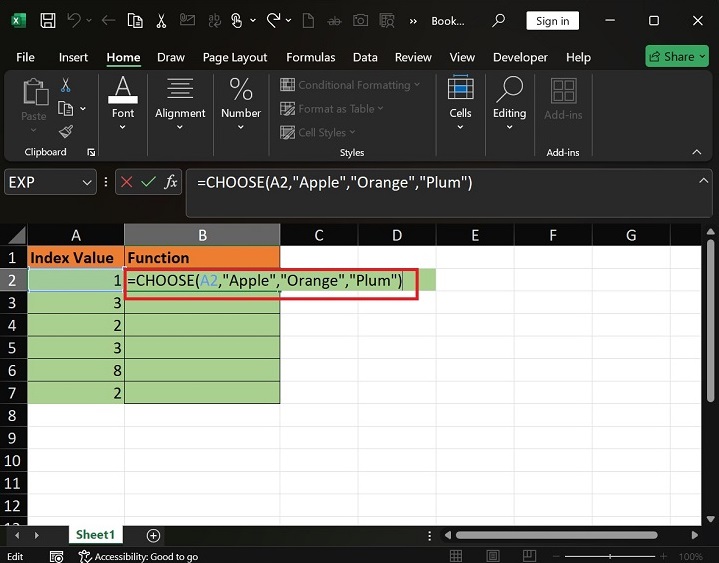719x563 pixels.
Task: Open the Formulas ribbon tab
Action: pyautogui.click(x=309, y=57)
